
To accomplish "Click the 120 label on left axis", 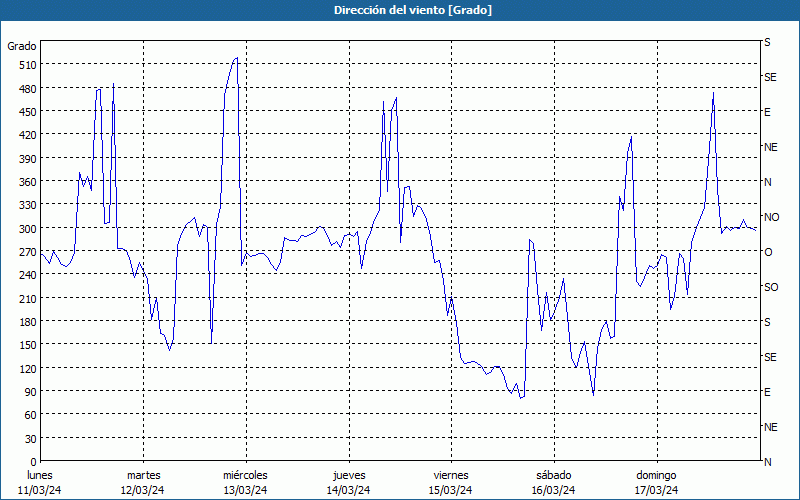I will point(28,368).
